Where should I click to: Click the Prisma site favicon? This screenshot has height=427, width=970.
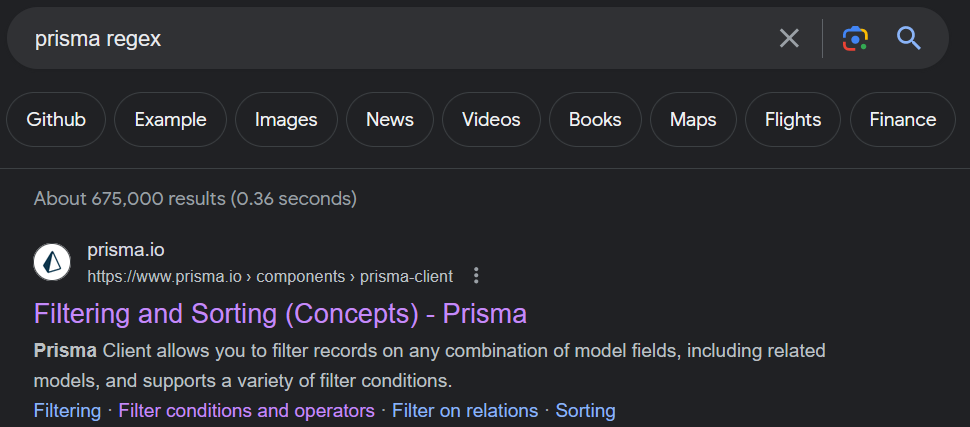52,262
